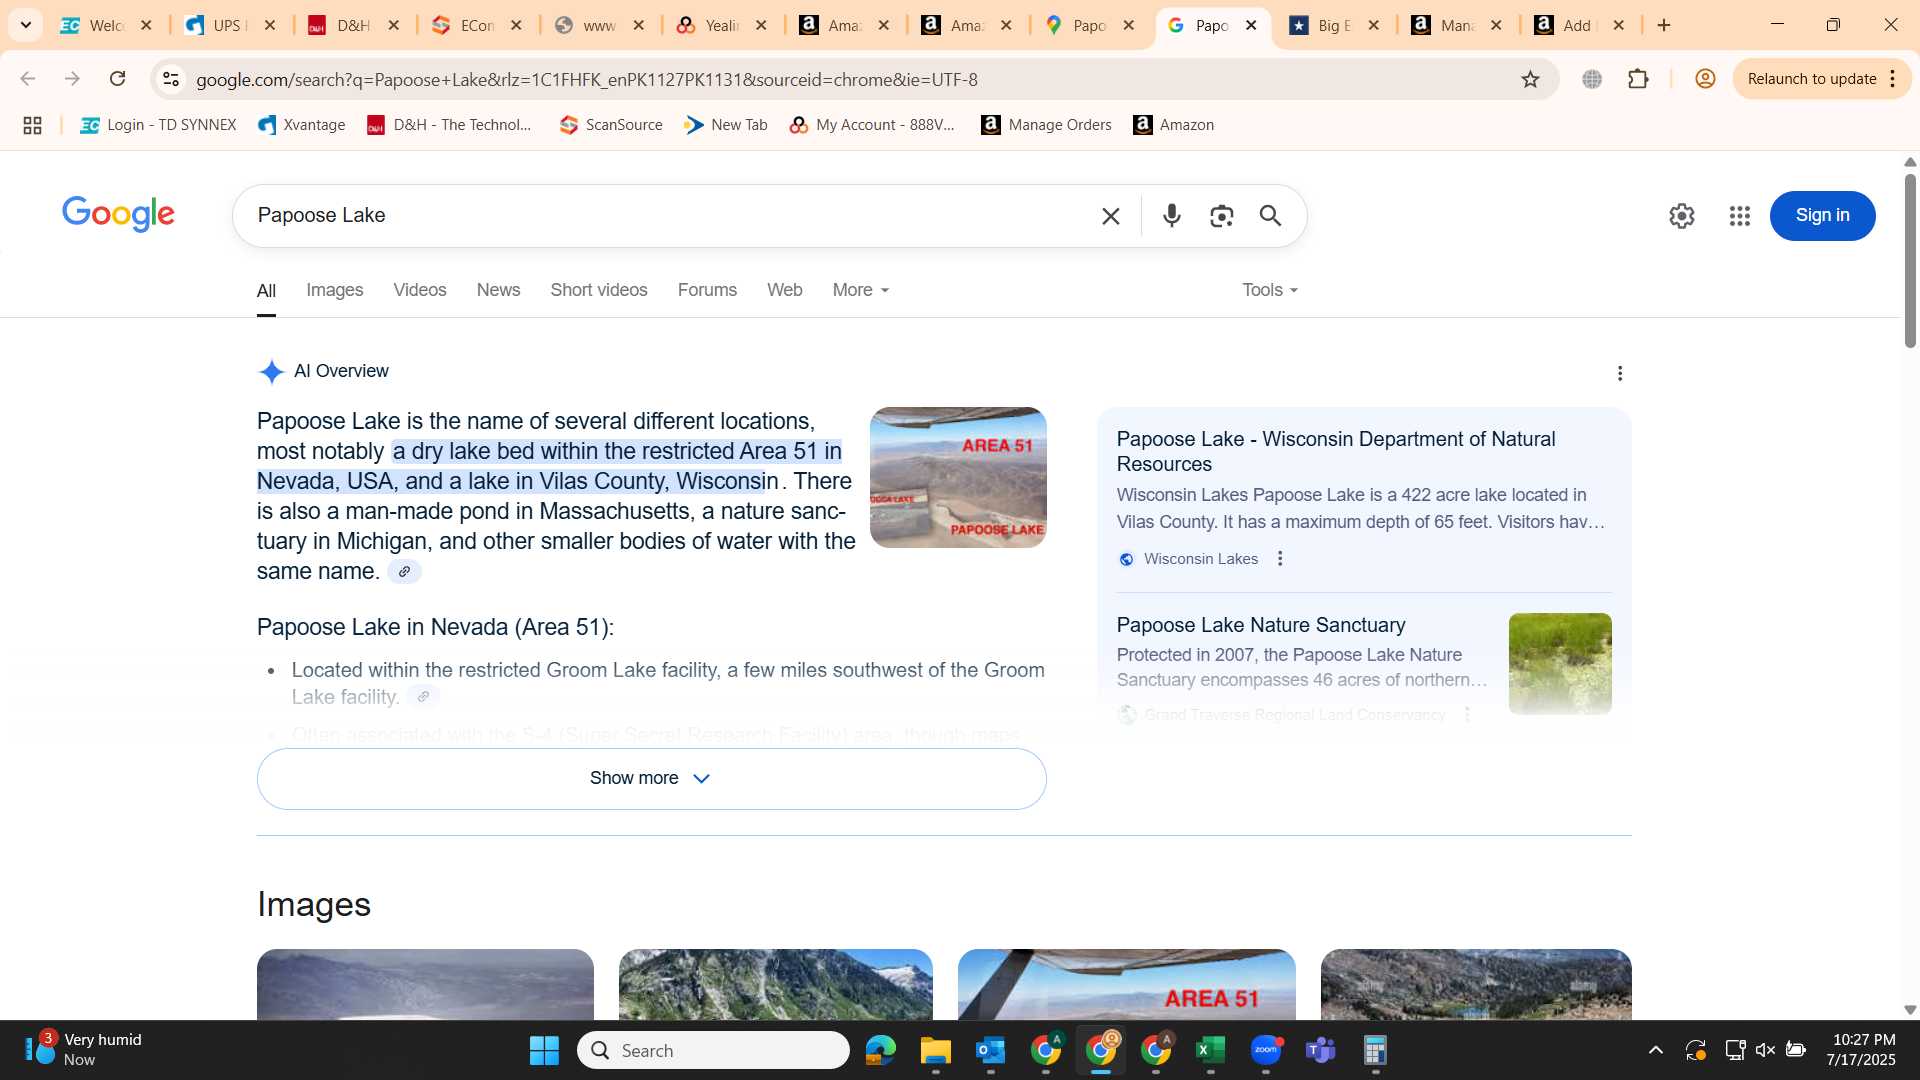The image size is (1920, 1080).
Task: Open new browser tab with plus
Action: pyautogui.click(x=1664, y=25)
